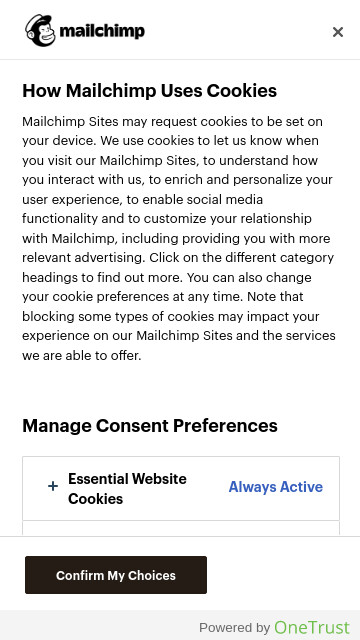The height and width of the screenshot is (640, 360).
Task: Expand Essential Website Cookies using the plus icon
Action: pos(53,487)
